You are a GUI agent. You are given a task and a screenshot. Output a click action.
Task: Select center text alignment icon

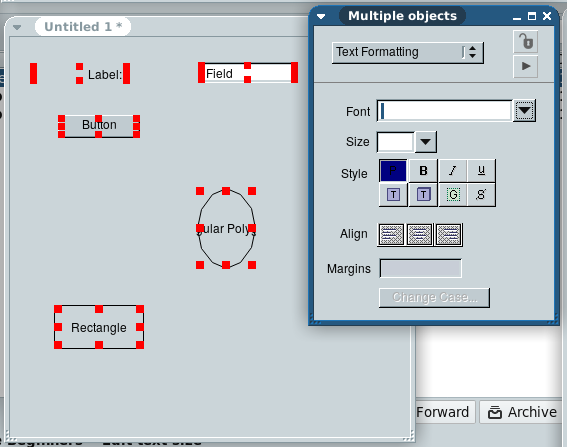click(419, 235)
